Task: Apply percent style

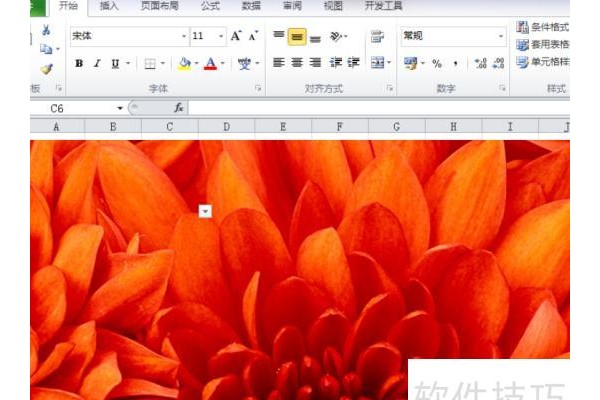Action: pyautogui.click(x=437, y=63)
